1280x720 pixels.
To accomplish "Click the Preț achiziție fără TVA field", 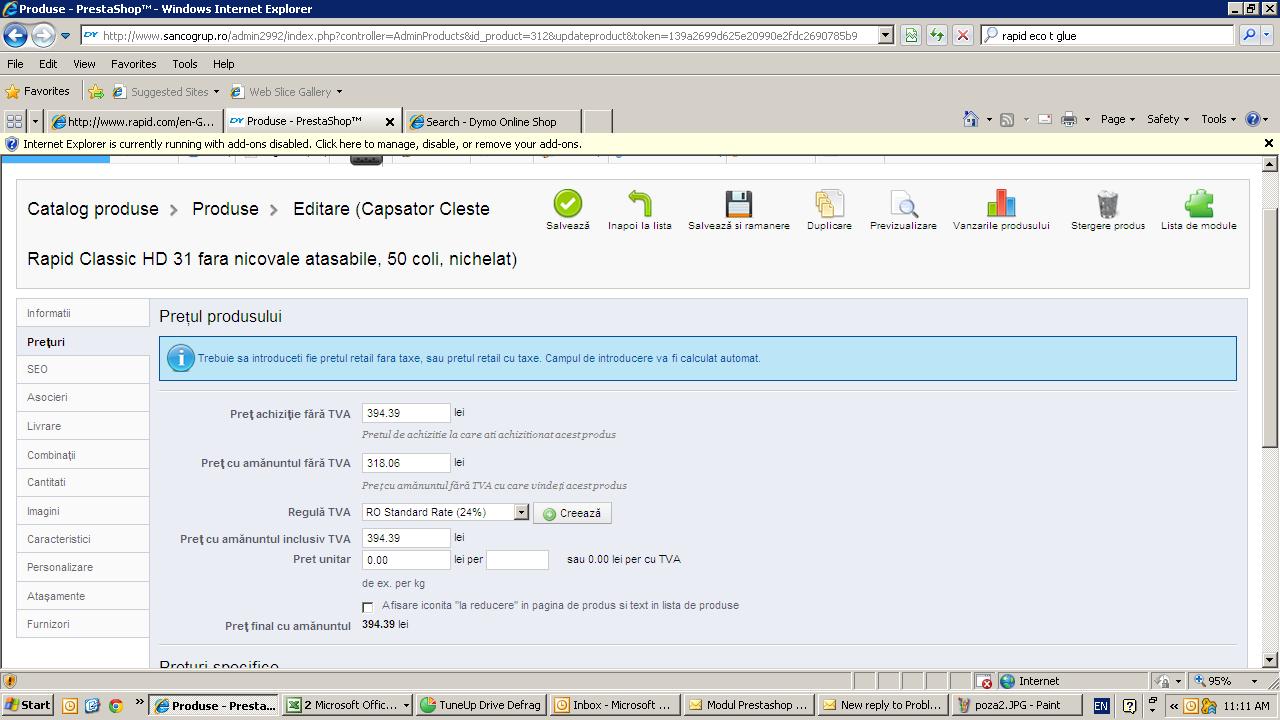I will 406,413.
